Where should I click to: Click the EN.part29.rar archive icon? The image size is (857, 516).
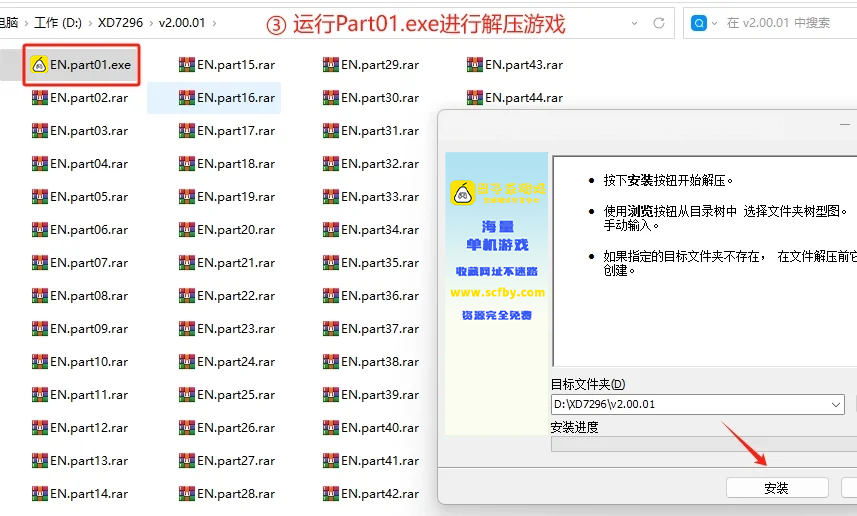tap(331, 65)
